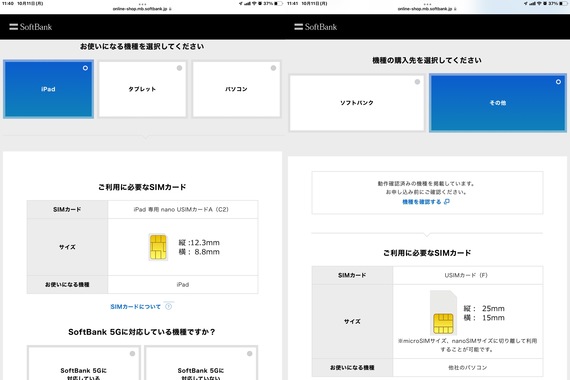
Task: Click the microSIM/nanoSIM size note text
Action: (467, 345)
